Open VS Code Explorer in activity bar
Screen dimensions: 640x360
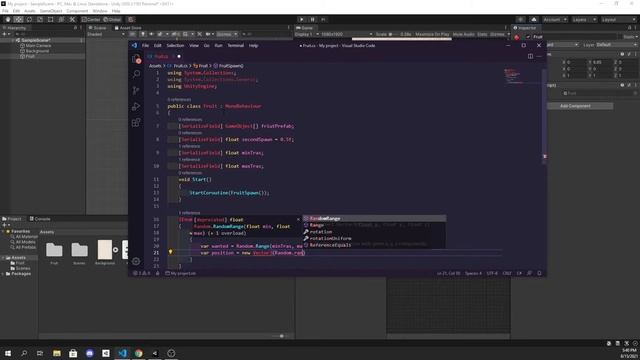[136, 59]
